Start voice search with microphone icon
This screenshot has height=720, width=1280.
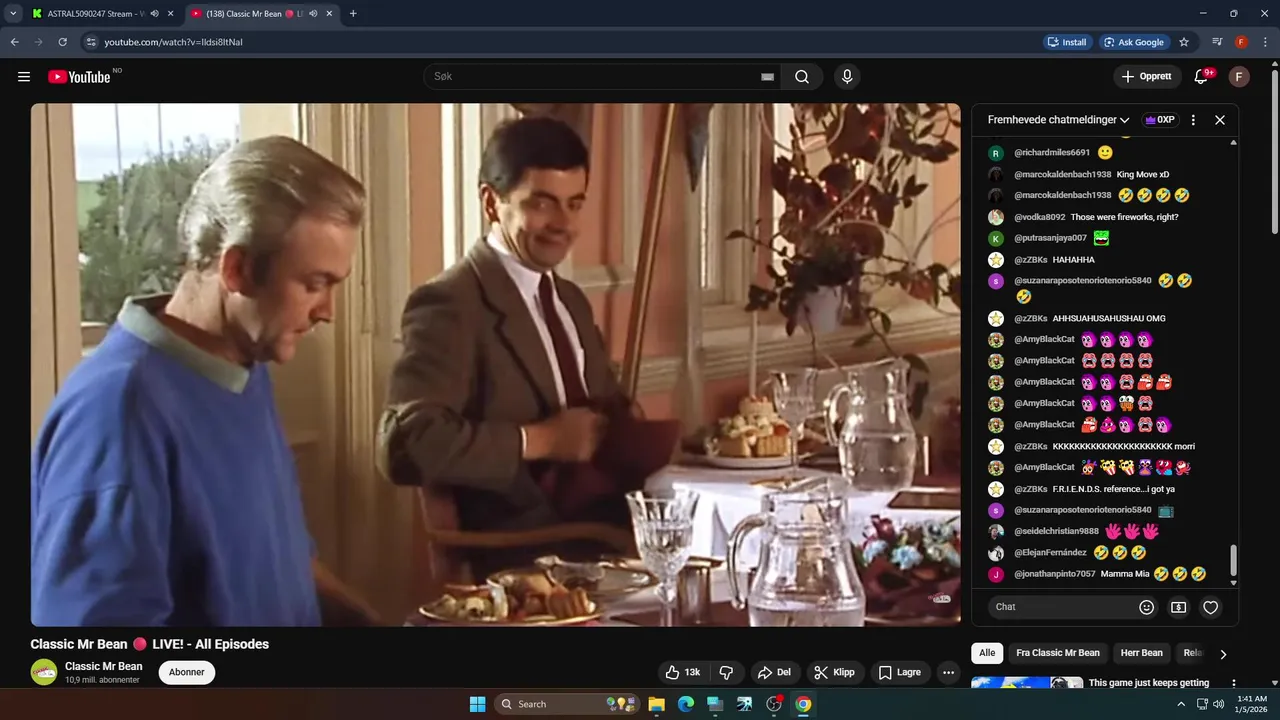tap(847, 77)
